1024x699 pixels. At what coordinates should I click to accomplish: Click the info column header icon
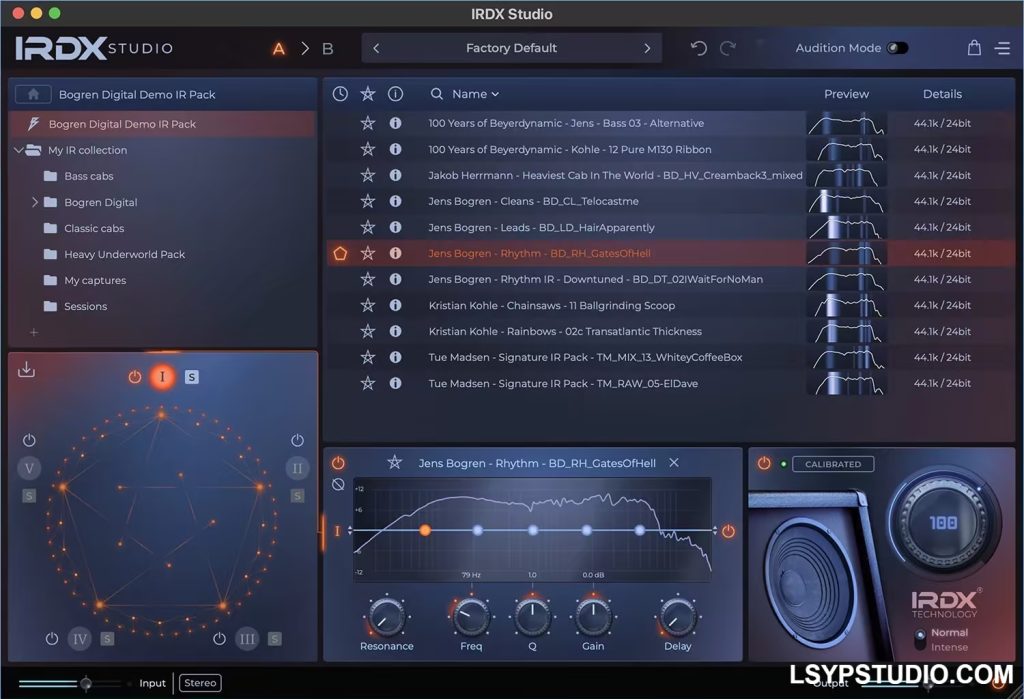pos(395,94)
